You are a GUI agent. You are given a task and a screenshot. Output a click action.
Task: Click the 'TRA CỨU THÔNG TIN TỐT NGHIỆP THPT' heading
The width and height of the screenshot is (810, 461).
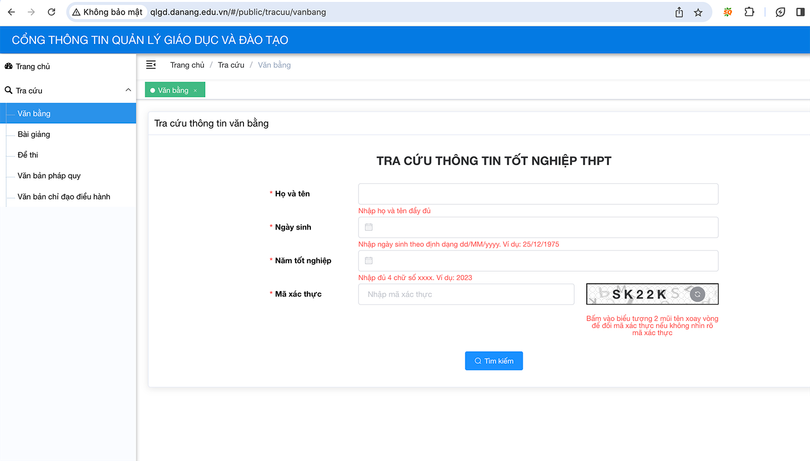[494, 161]
